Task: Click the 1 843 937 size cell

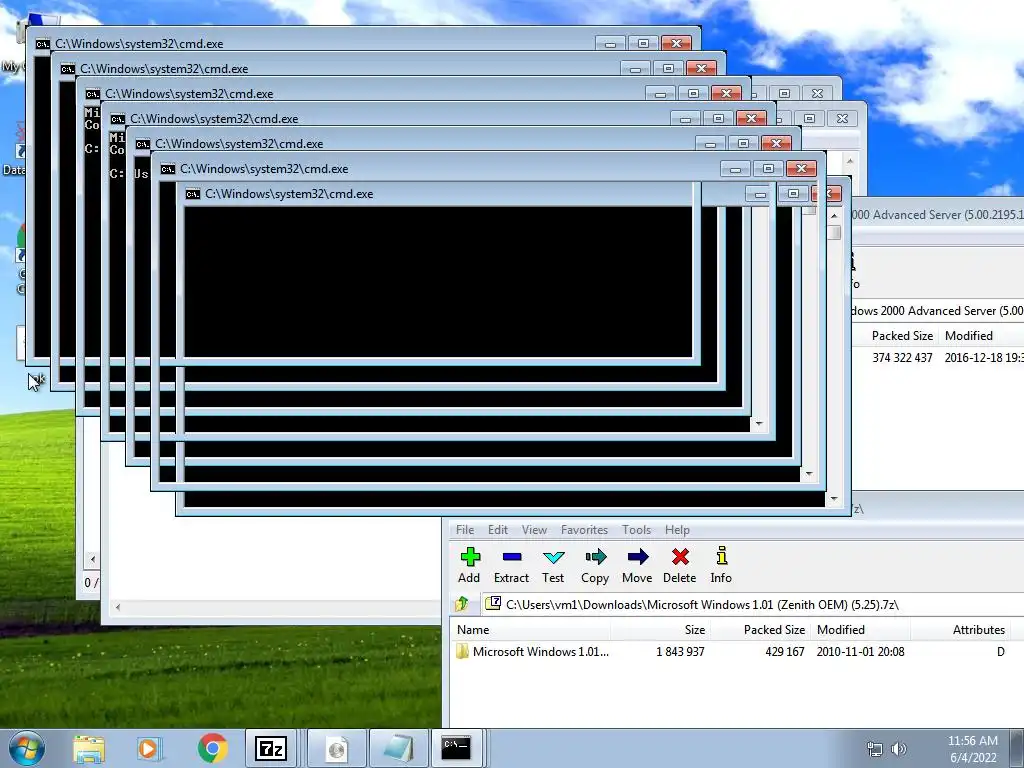Action: 680,652
